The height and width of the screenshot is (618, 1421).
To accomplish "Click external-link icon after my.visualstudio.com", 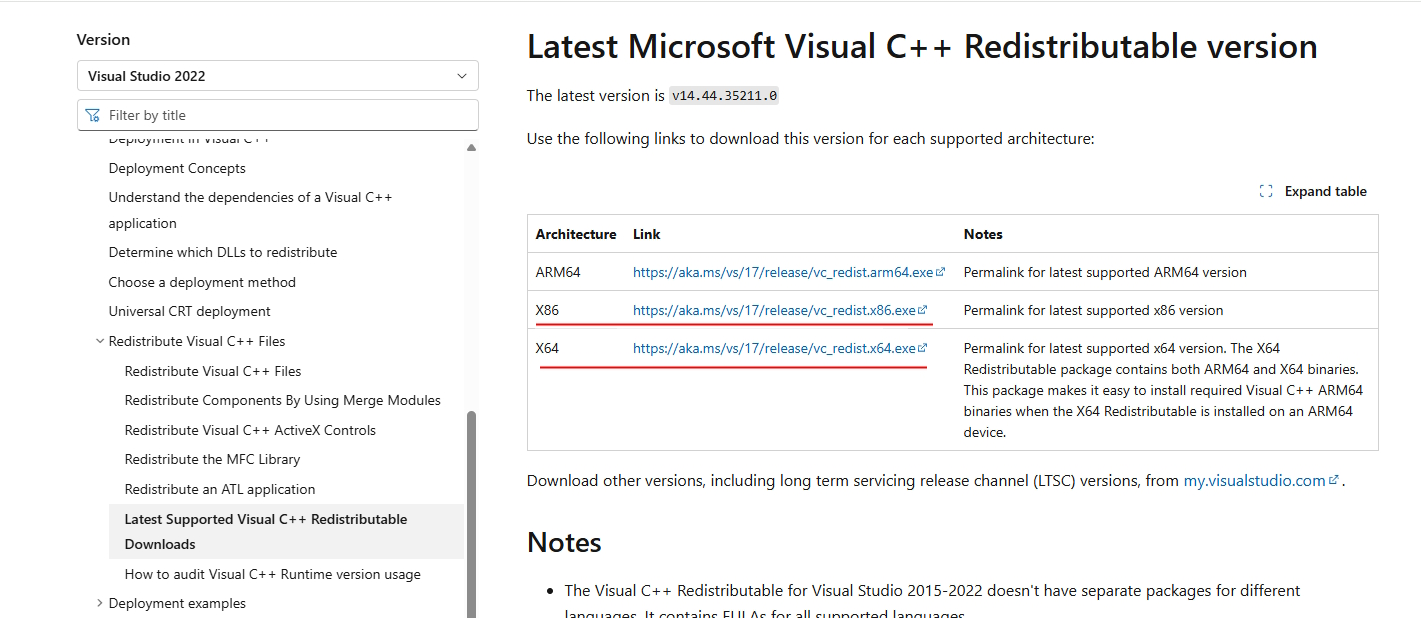I will point(1334,481).
